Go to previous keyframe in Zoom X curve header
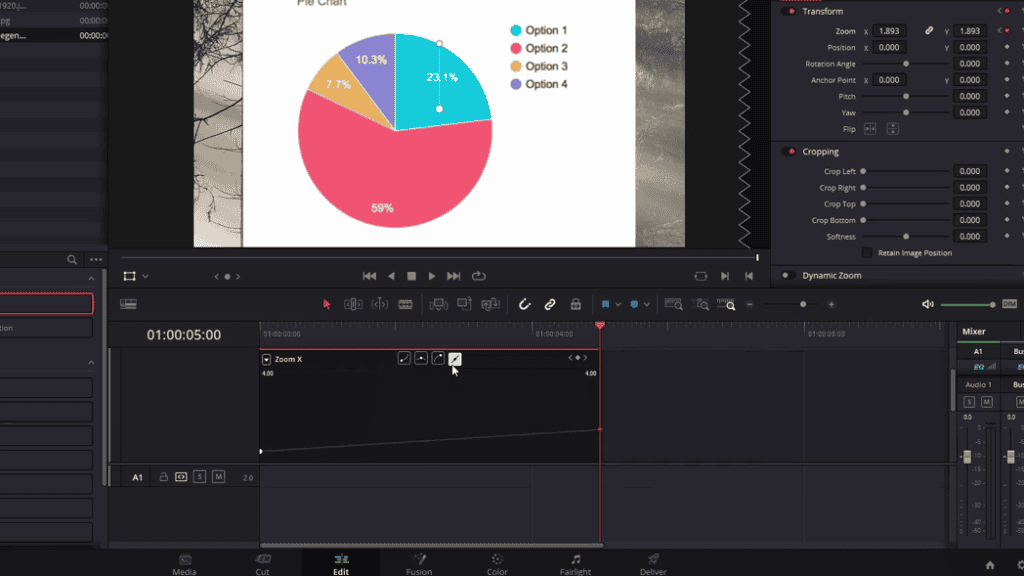Image resolution: width=1024 pixels, height=576 pixels. pyautogui.click(x=570, y=358)
